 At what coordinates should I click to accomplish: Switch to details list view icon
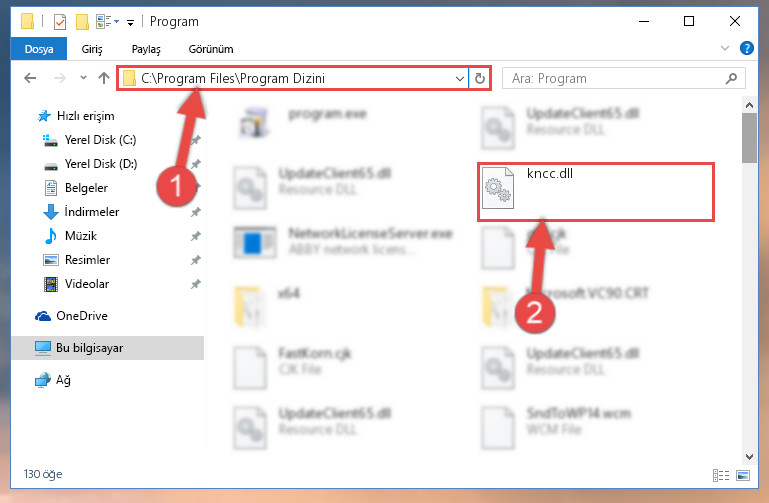point(720,475)
